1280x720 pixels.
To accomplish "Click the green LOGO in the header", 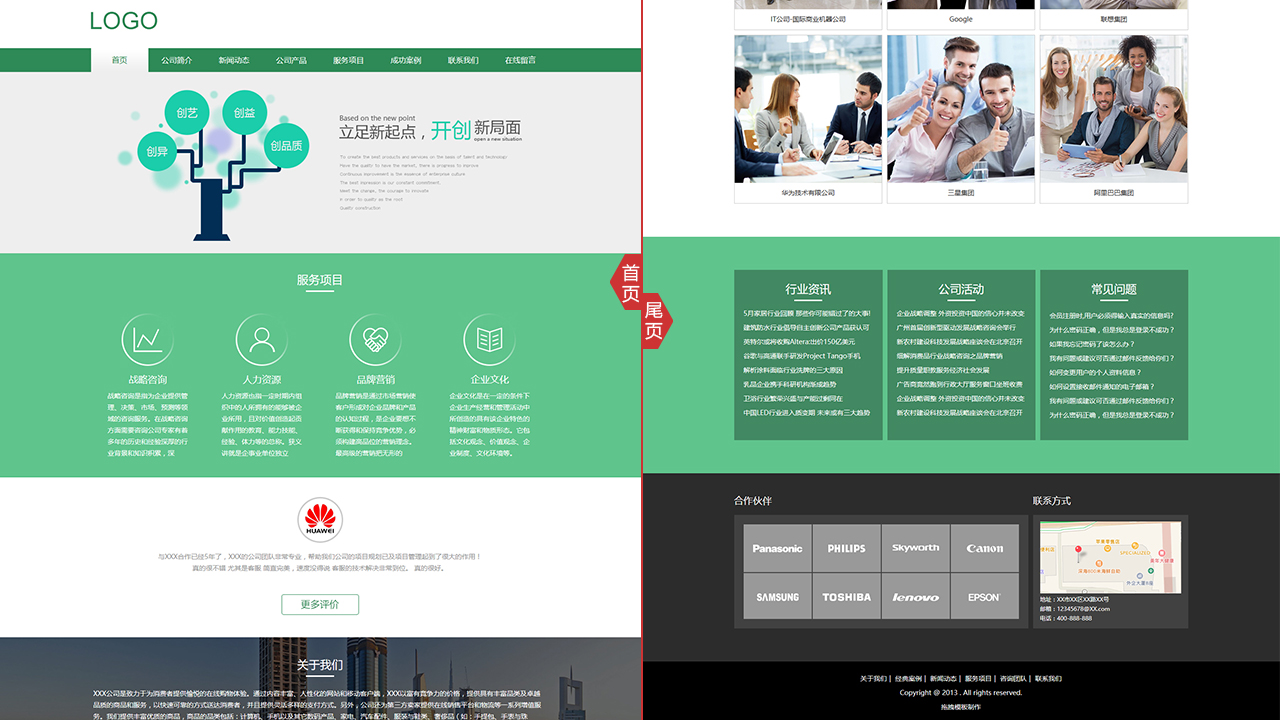I will pos(123,21).
